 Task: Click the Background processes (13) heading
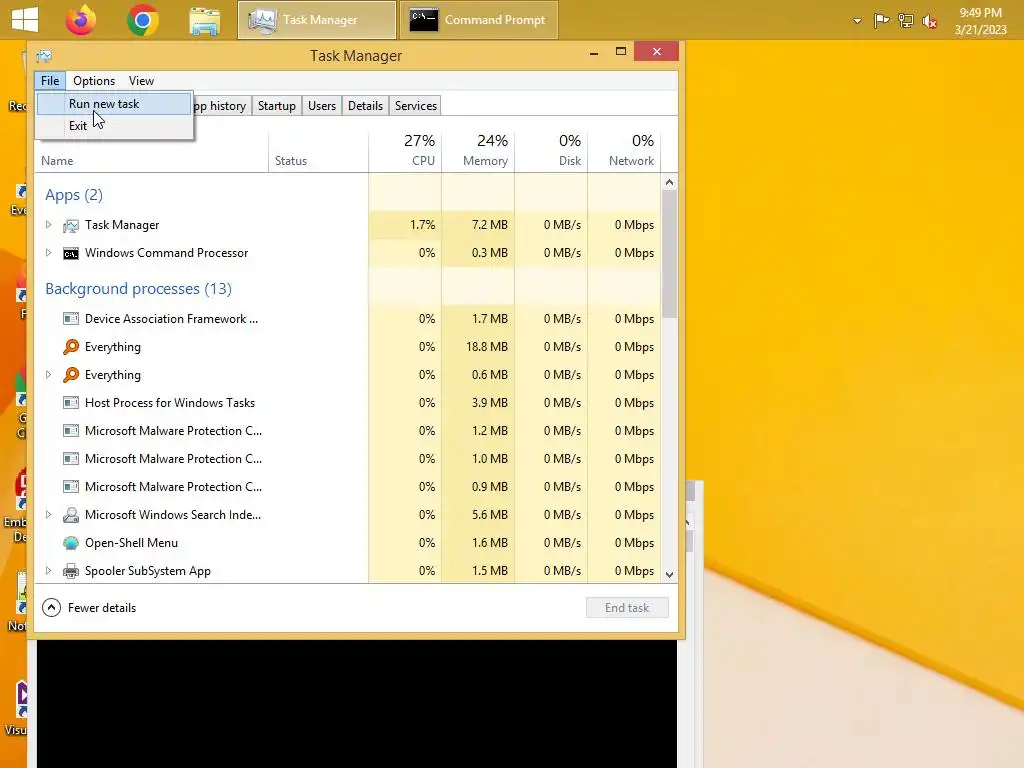coord(138,289)
